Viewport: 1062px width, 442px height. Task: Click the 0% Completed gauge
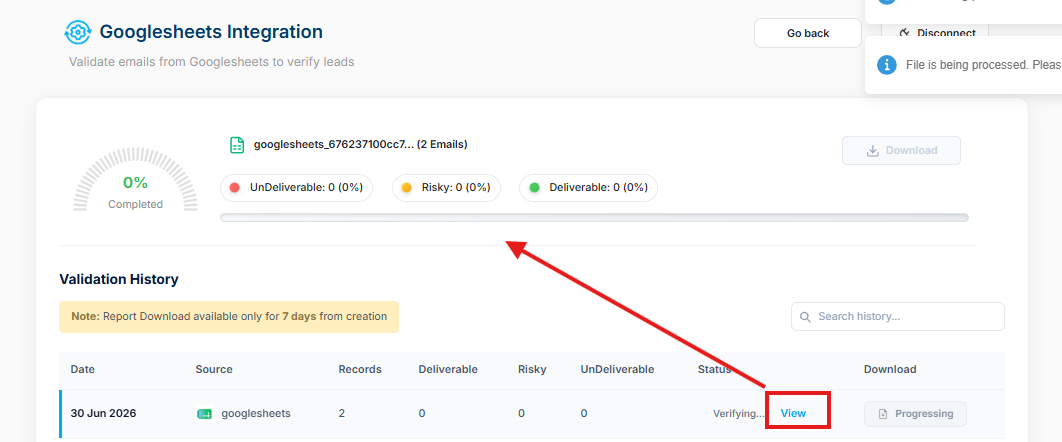135,181
